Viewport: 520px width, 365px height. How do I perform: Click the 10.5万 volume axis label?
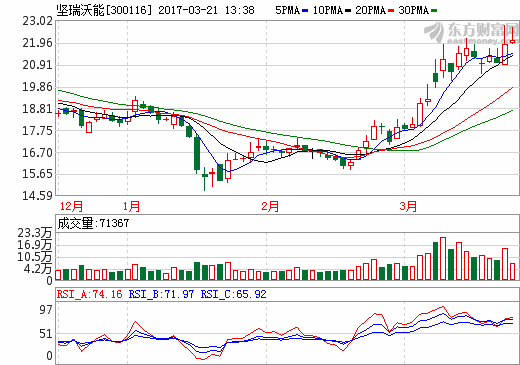pyautogui.click(x=35, y=257)
